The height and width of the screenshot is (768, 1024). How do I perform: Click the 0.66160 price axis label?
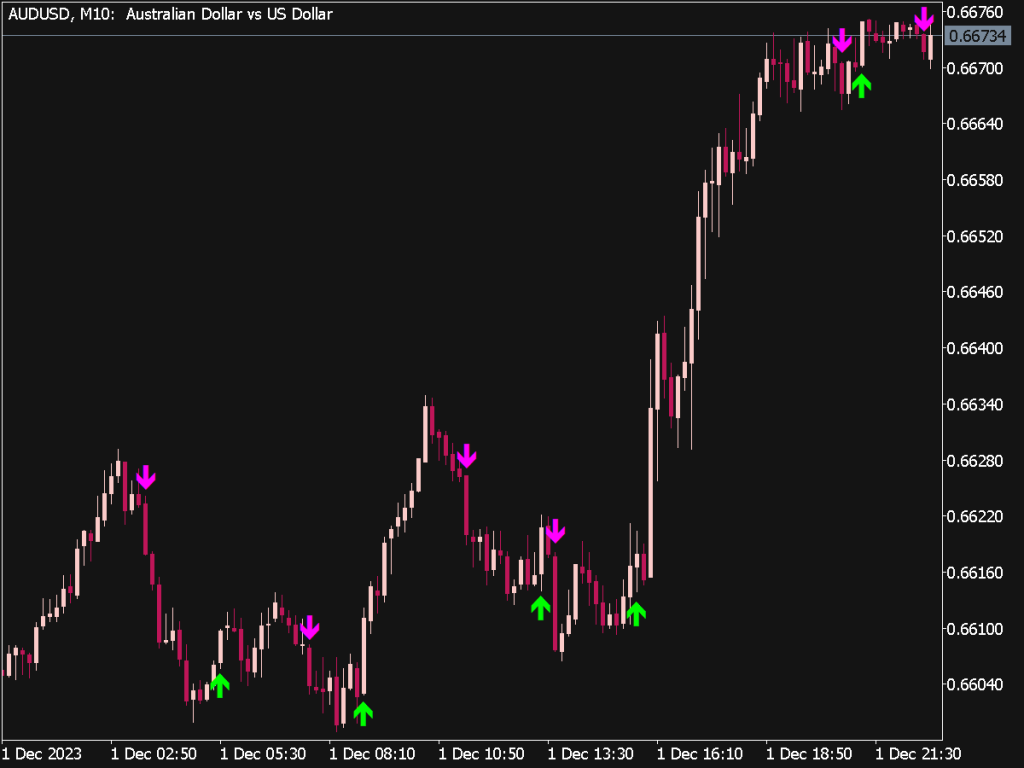click(x=975, y=573)
